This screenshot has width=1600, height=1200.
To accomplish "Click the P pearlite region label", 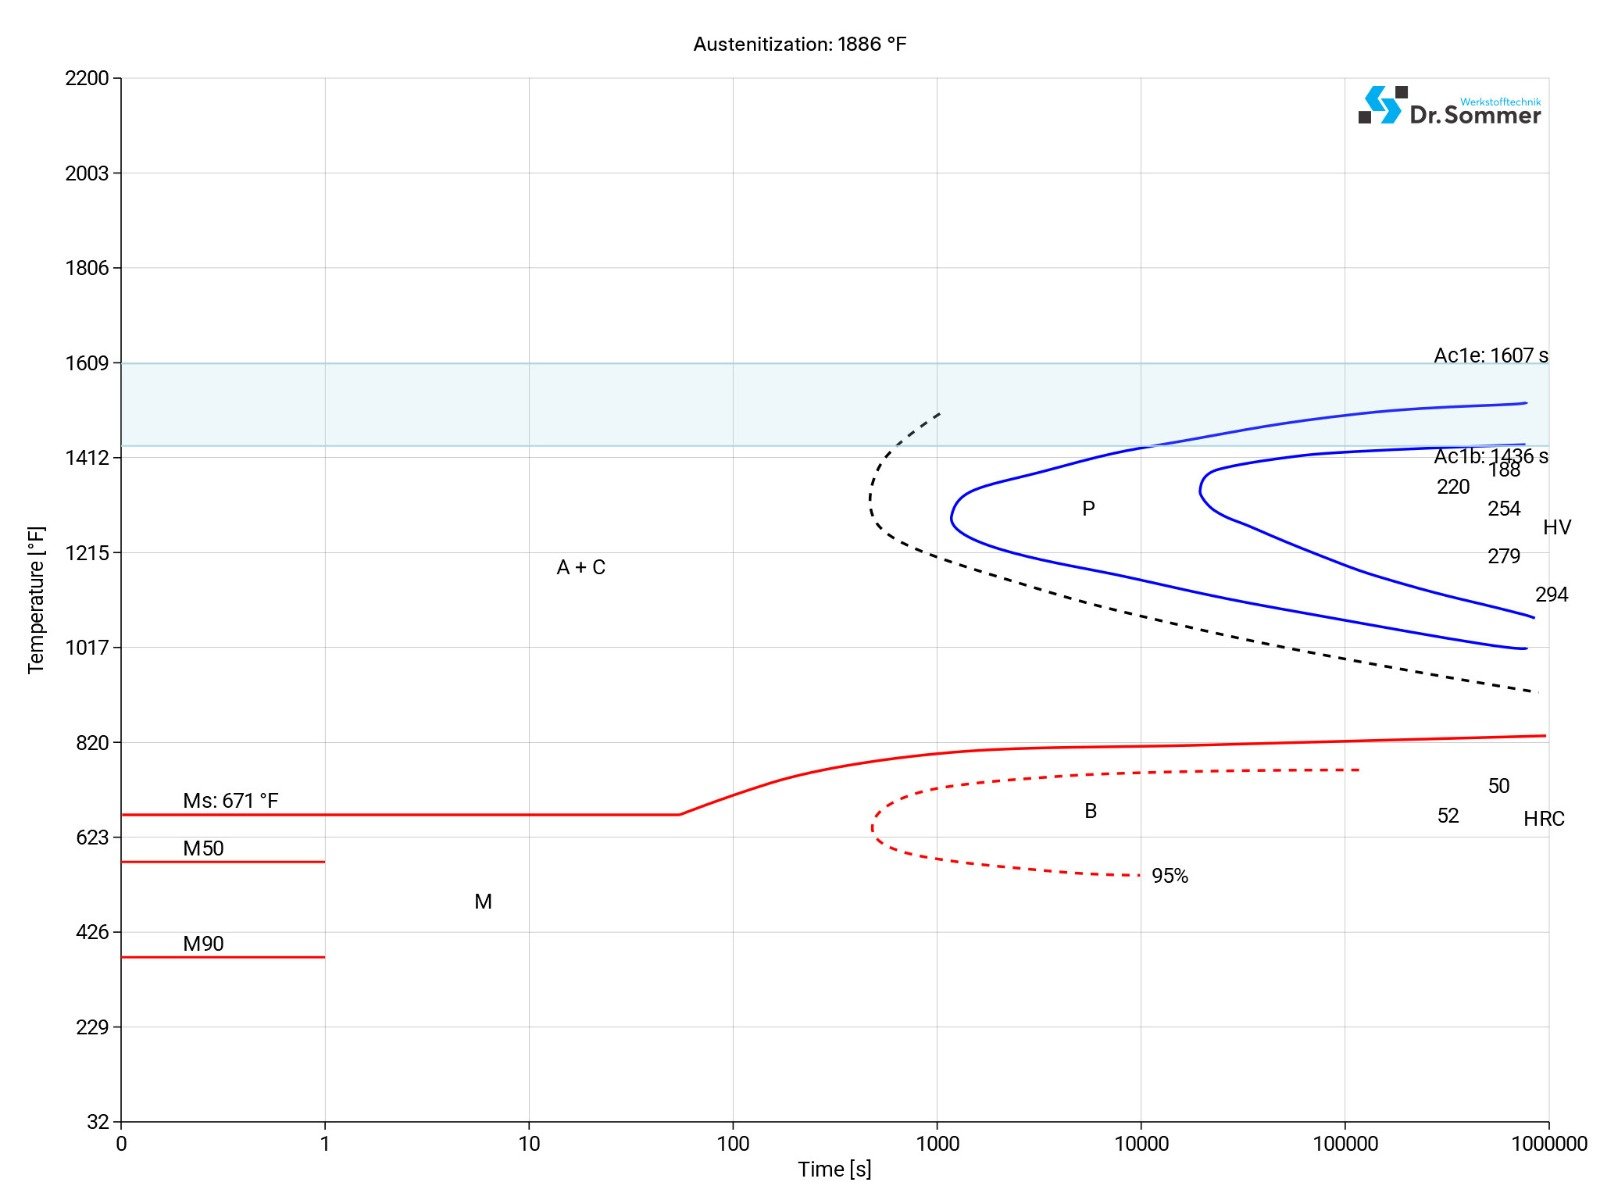I will (1088, 509).
